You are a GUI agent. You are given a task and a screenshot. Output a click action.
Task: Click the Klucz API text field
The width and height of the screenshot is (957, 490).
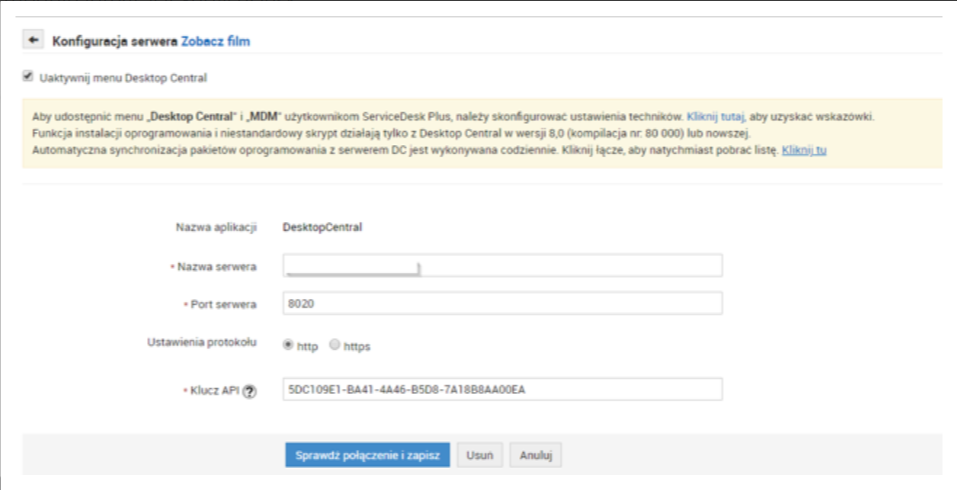(x=500, y=390)
